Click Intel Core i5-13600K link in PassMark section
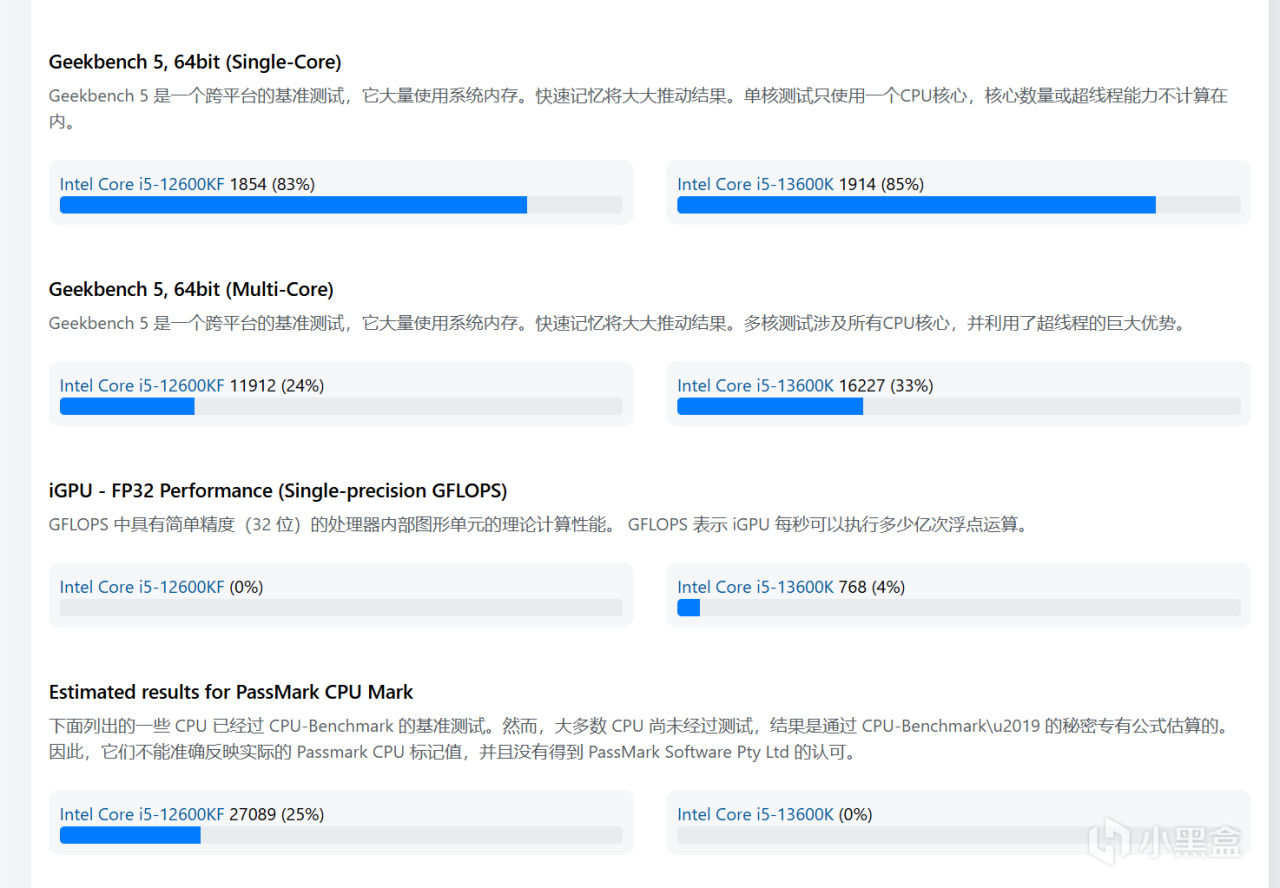The height and width of the screenshot is (888, 1280). (755, 815)
